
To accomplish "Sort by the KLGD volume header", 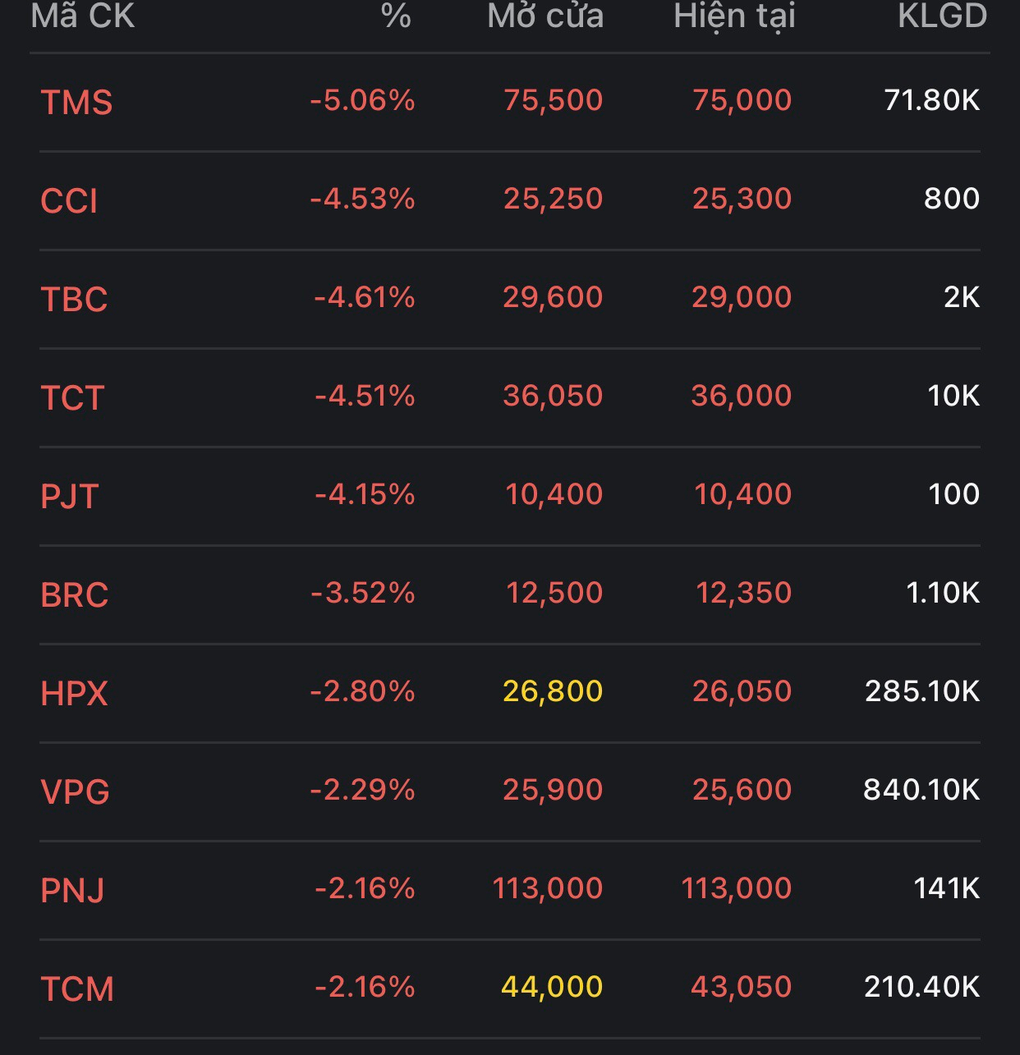I will pos(942,16).
